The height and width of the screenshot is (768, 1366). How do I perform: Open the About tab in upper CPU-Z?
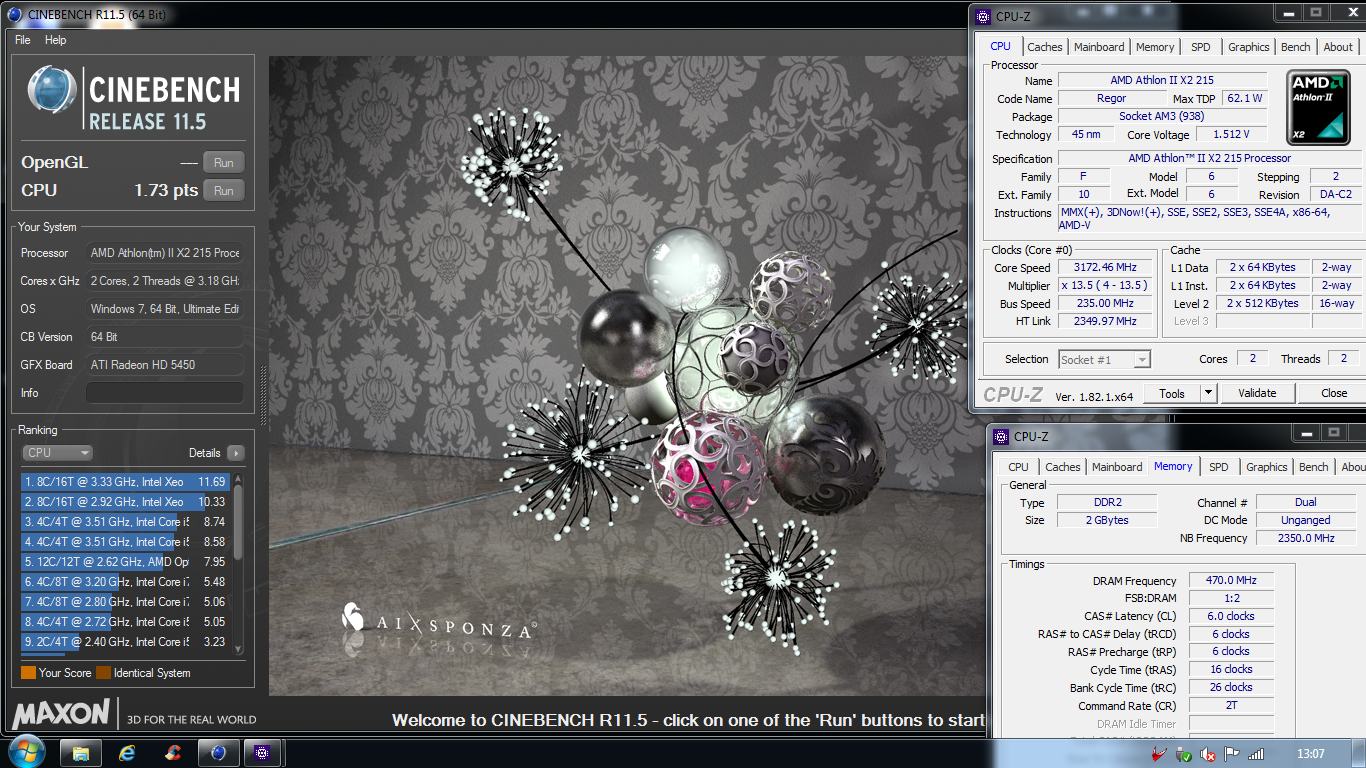click(x=1338, y=47)
